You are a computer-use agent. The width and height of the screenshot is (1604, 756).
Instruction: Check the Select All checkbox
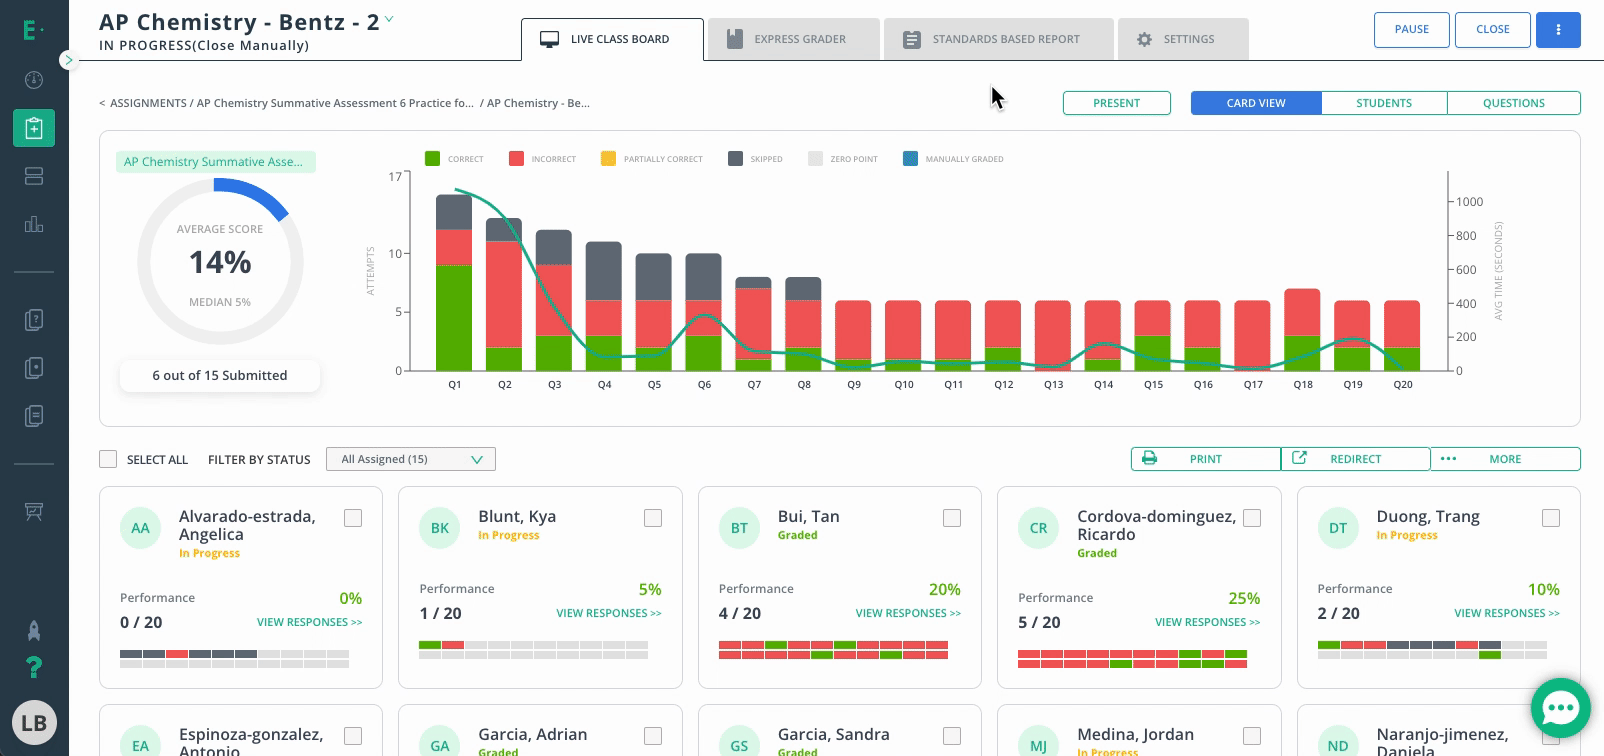[x=108, y=459]
